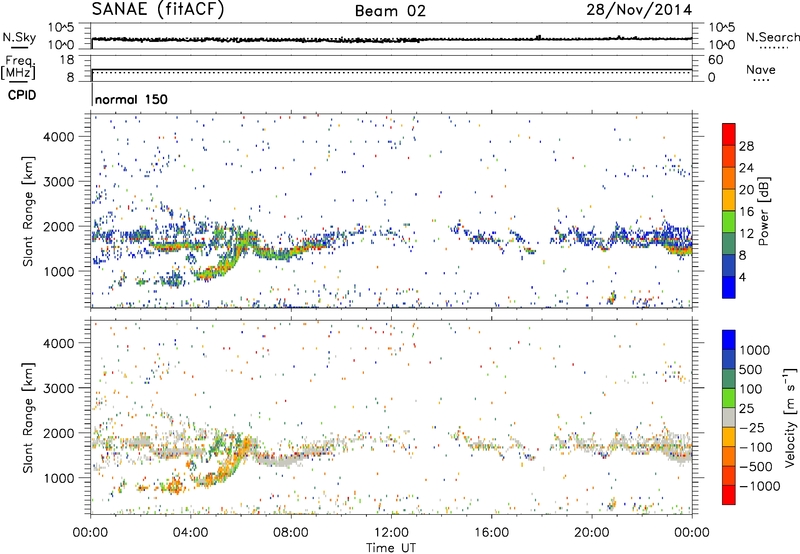Click the 8 value on Power scale
This screenshot has width=800, height=554.
743,255
